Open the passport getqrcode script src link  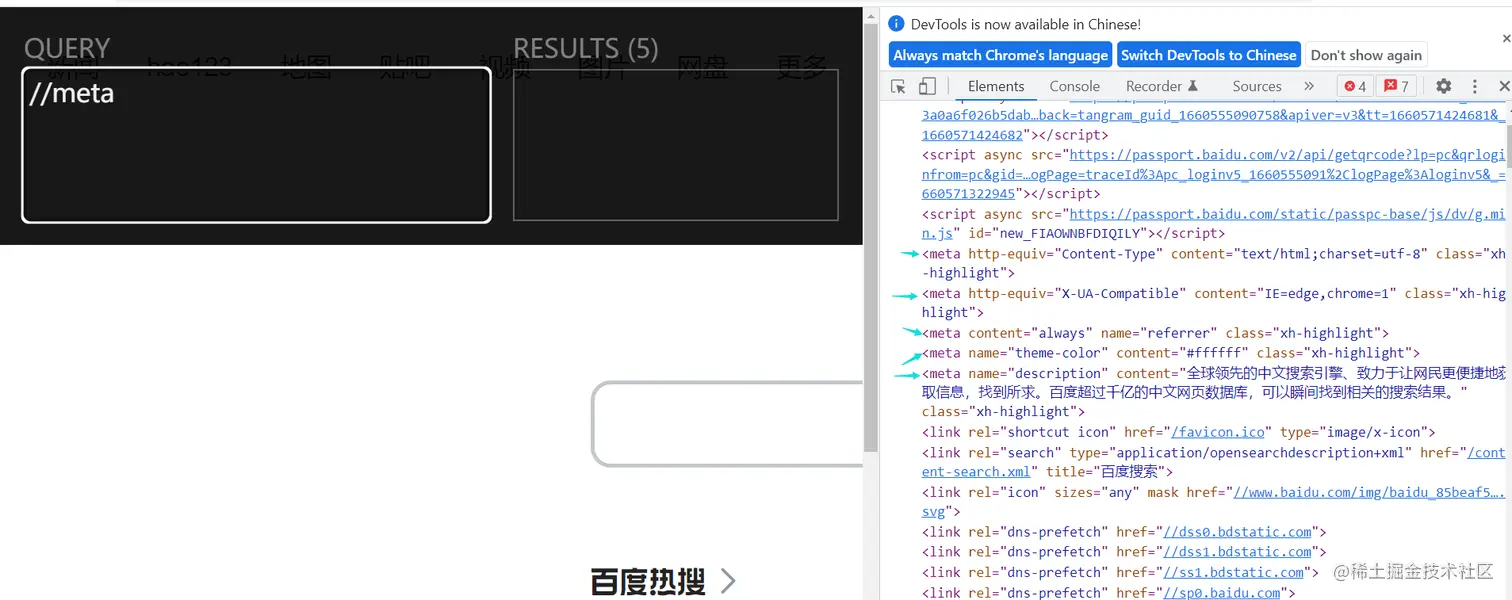[1212, 174]
